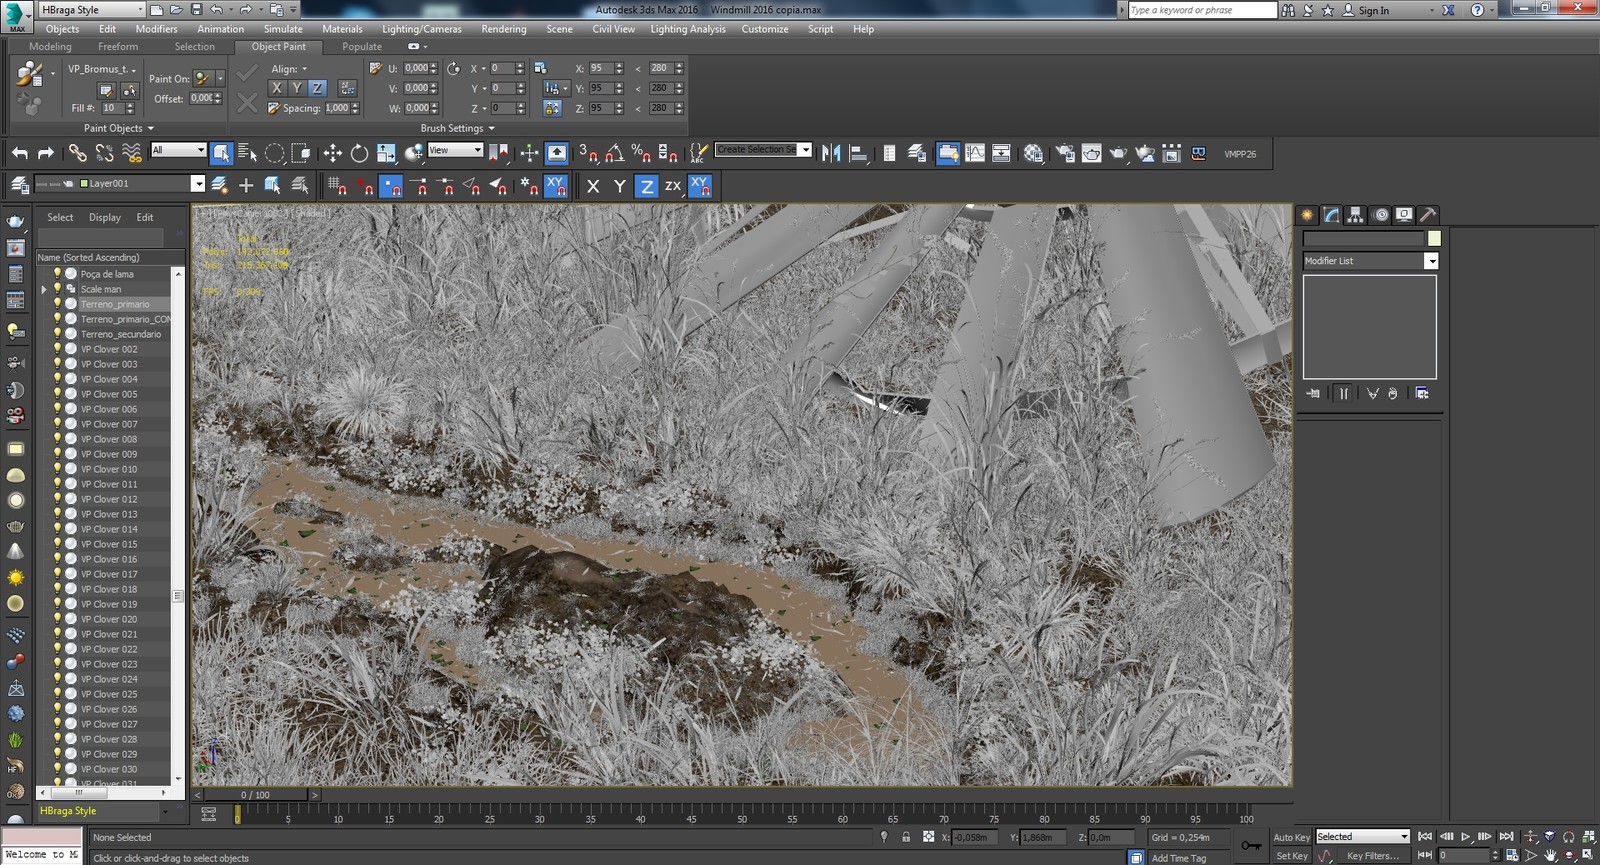Click the Name (Sorted Ascending) column header
Viewport: 1600px width, 865px height.
click(89, 257)
